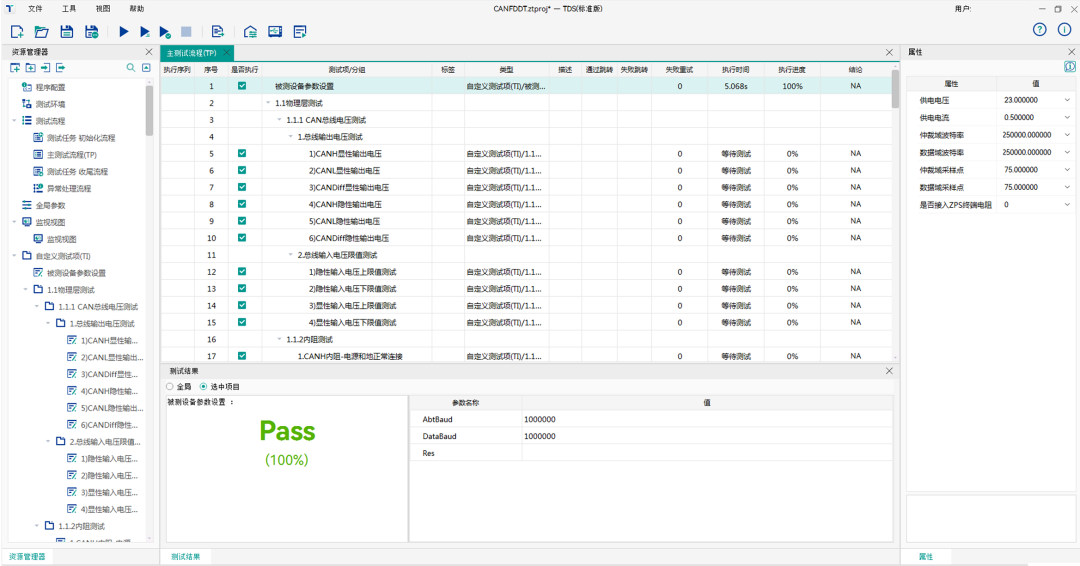
Task: Open the 工具 menu
Action: (x=69, y=9)
